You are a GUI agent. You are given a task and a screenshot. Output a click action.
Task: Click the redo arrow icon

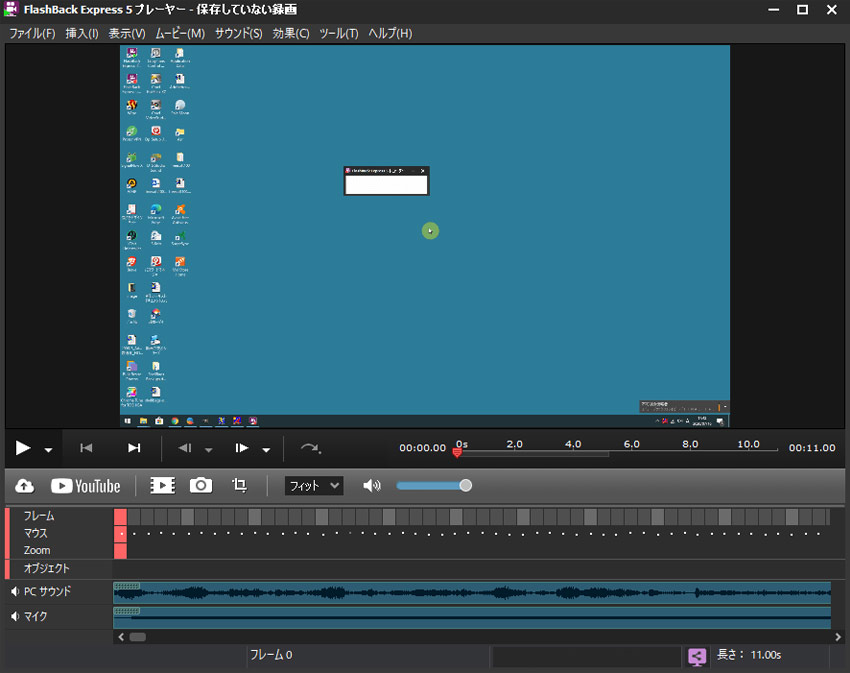tap(311, 448)
